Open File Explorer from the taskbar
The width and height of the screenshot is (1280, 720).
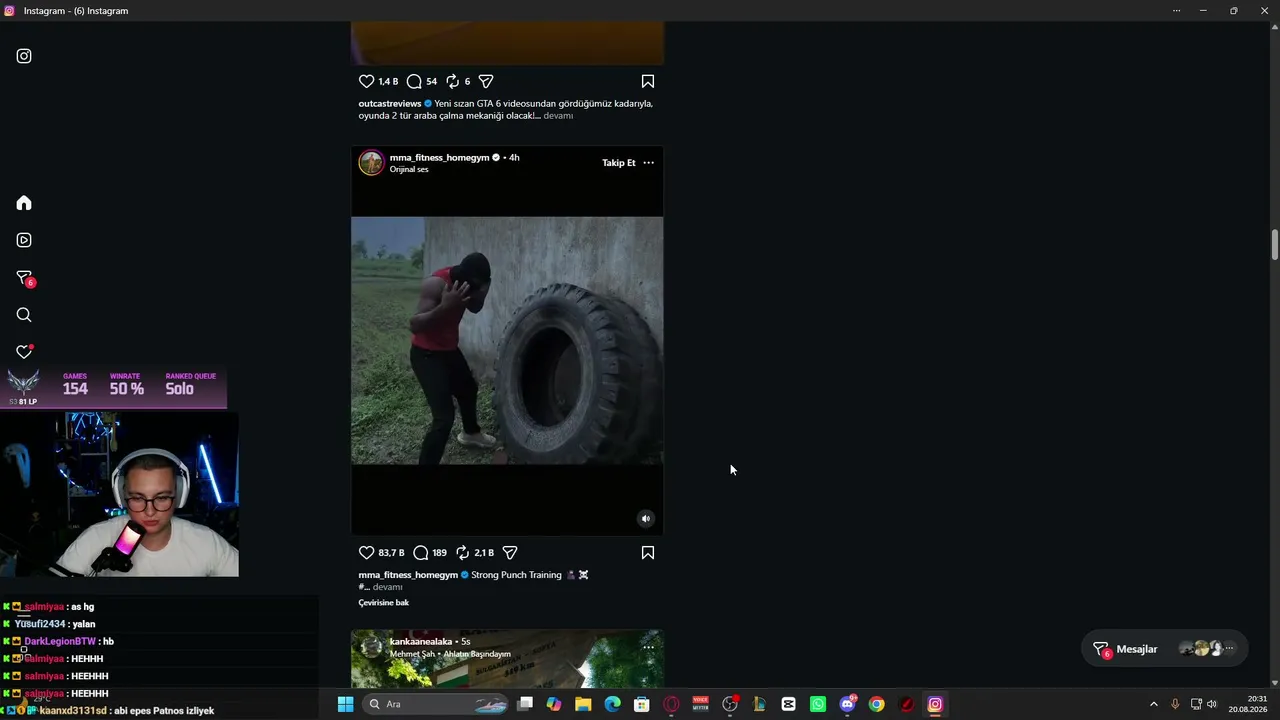pos(583,704)
